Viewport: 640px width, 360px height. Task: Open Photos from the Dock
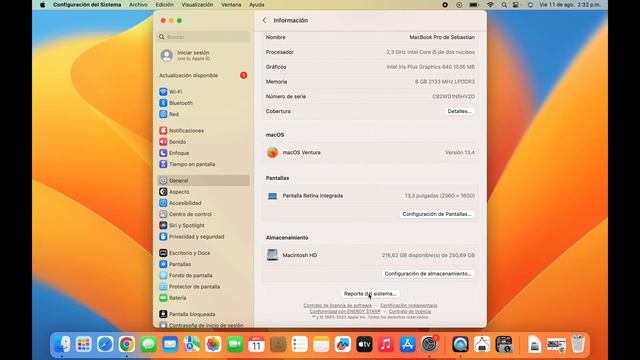[x=213, y=344]
